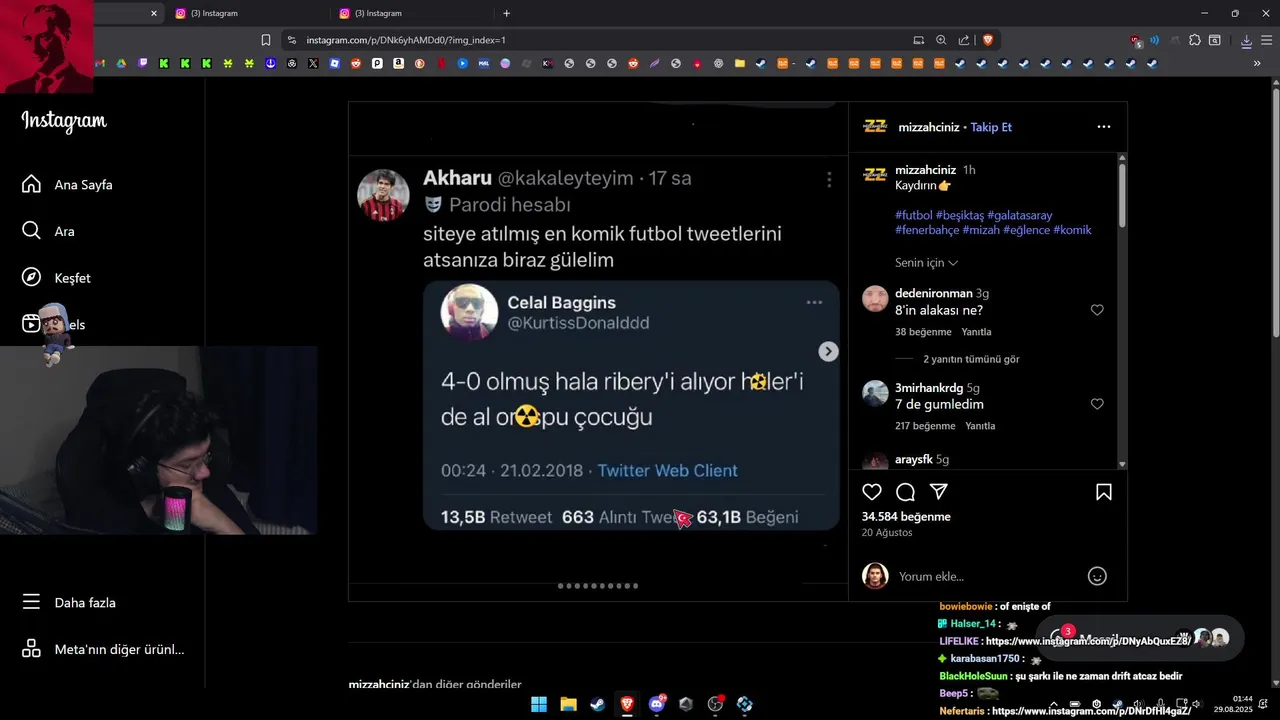Open the post's three-dot options menu
Viewport: 1280px width, 720px height.
click(x=1104, y=127)
